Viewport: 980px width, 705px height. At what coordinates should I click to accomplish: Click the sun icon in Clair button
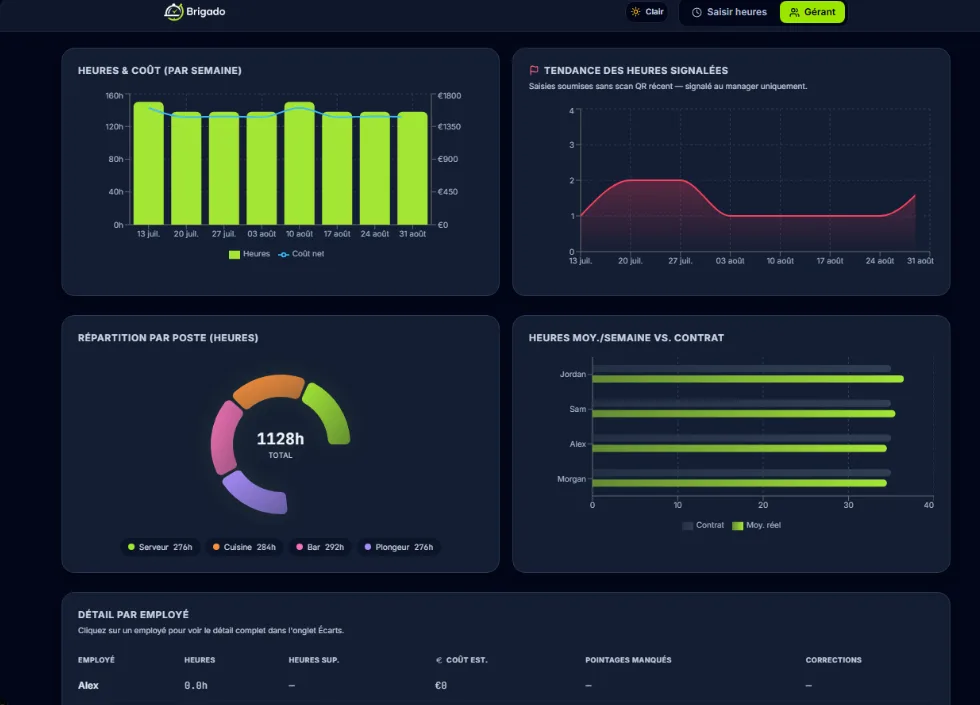[x=636, y=12]
